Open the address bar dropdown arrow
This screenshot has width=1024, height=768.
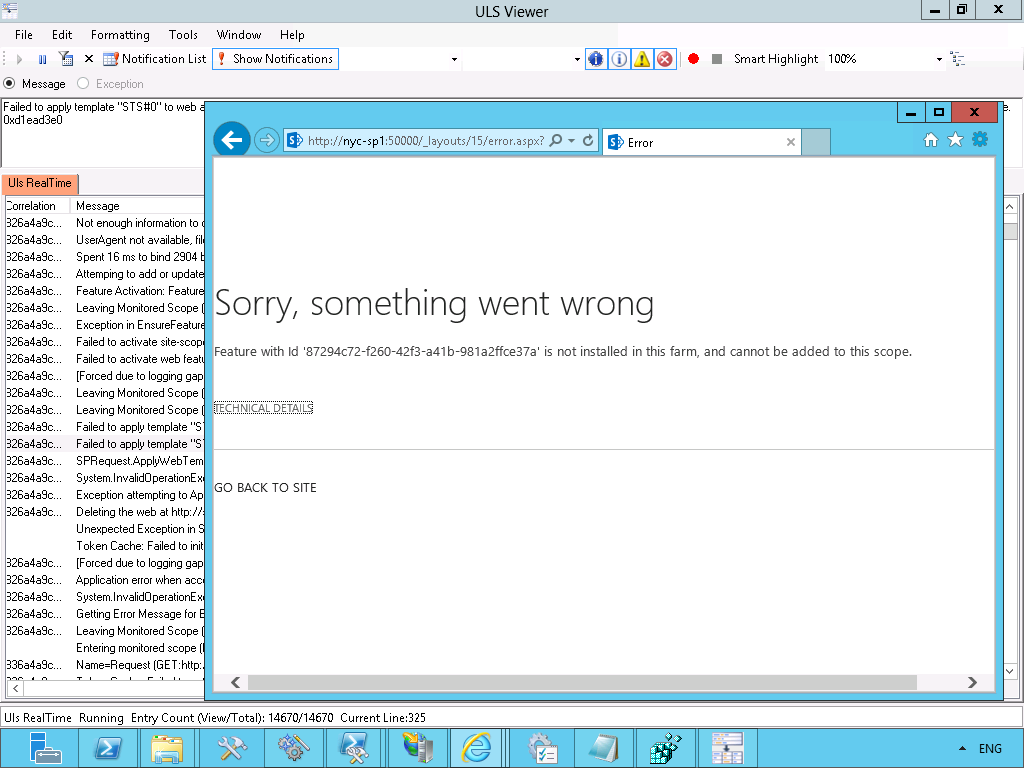pos(571,140)
